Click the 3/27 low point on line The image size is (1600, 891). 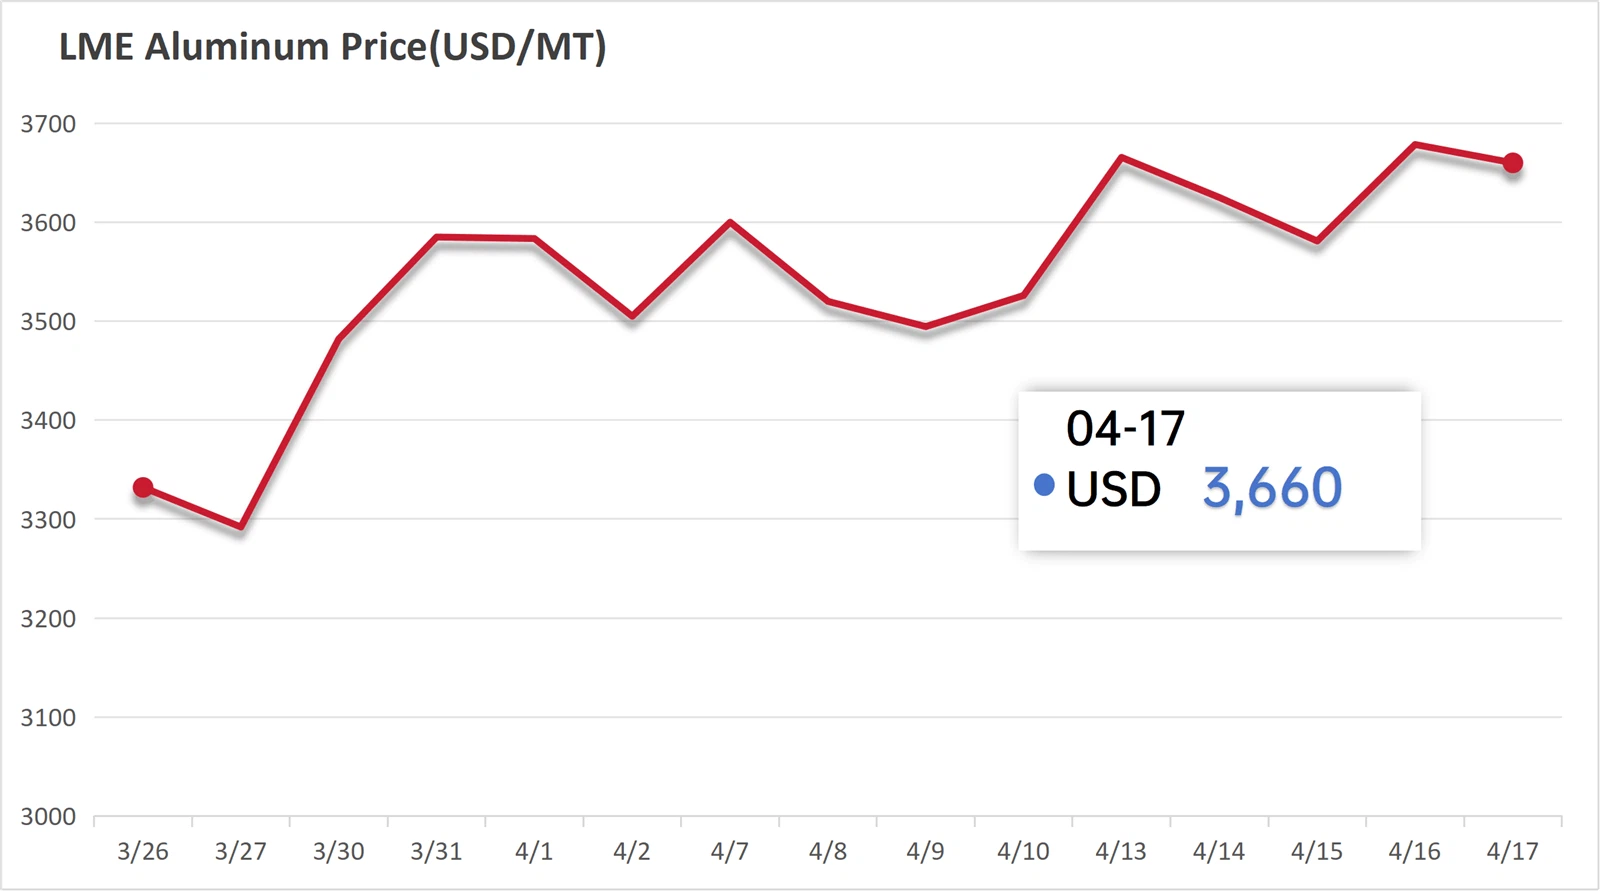pos(241,526)
